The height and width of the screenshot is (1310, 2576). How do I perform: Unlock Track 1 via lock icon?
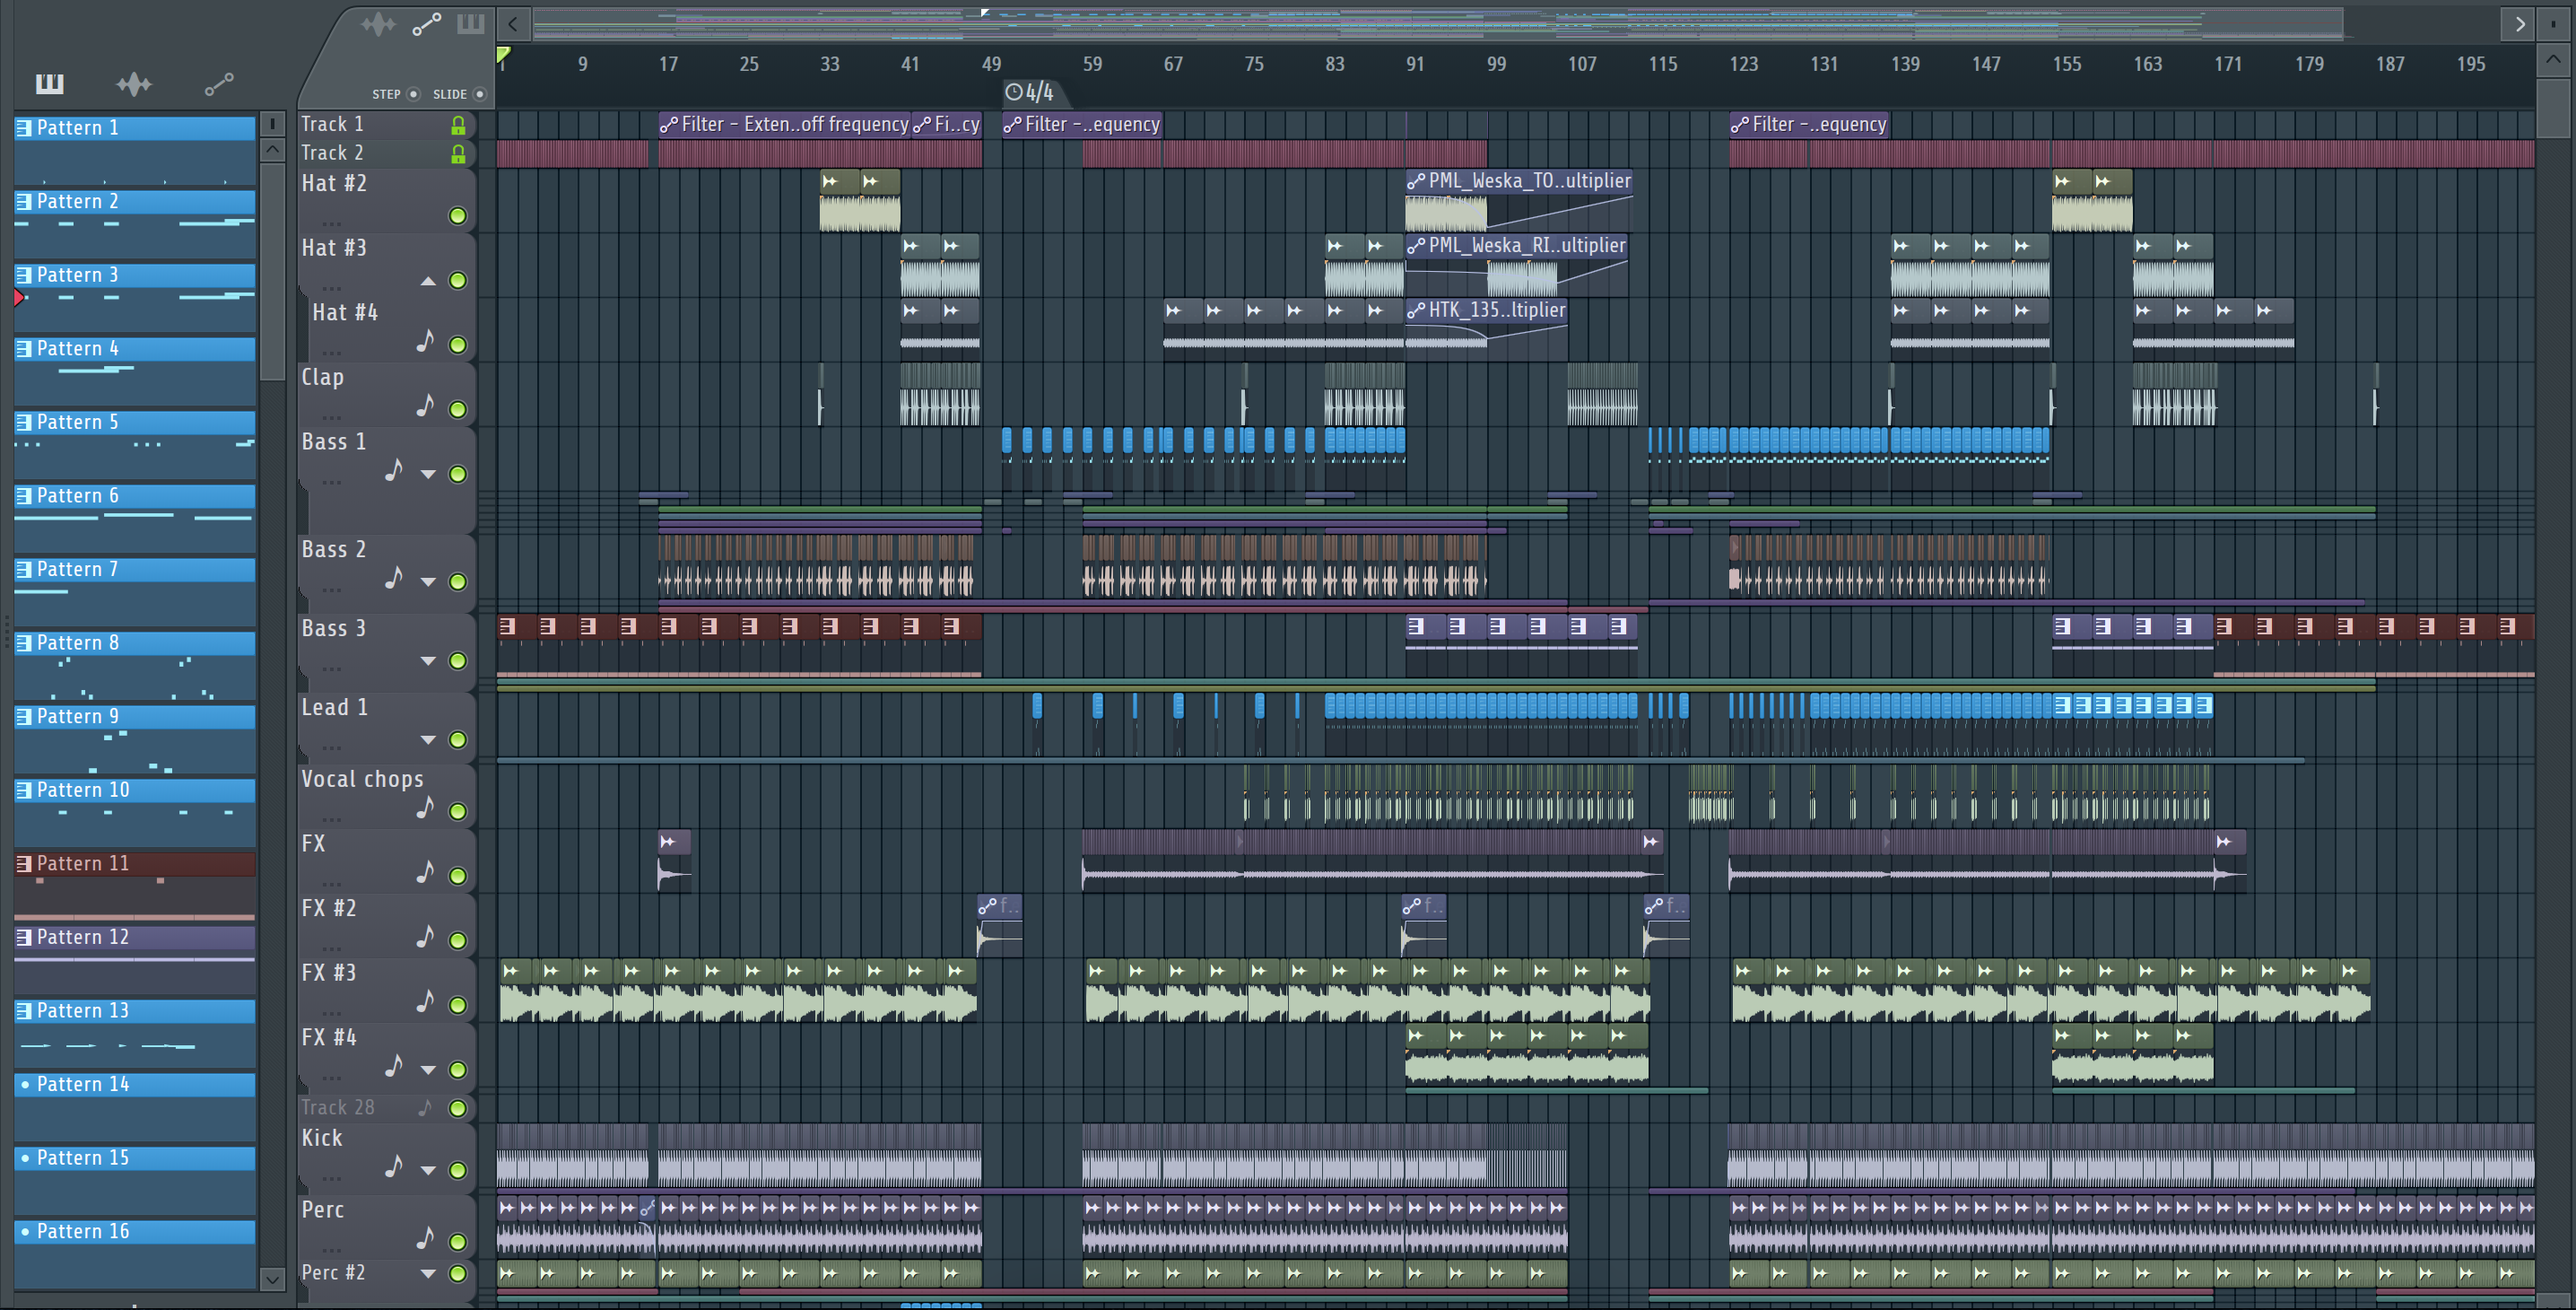tap(458, 125)
